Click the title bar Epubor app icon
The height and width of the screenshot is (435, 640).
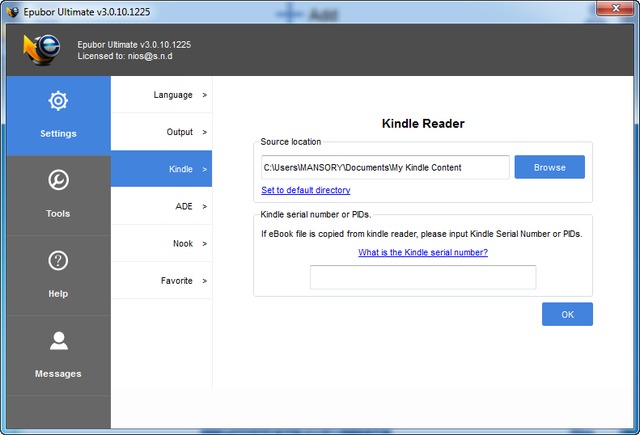pos(12,9)
